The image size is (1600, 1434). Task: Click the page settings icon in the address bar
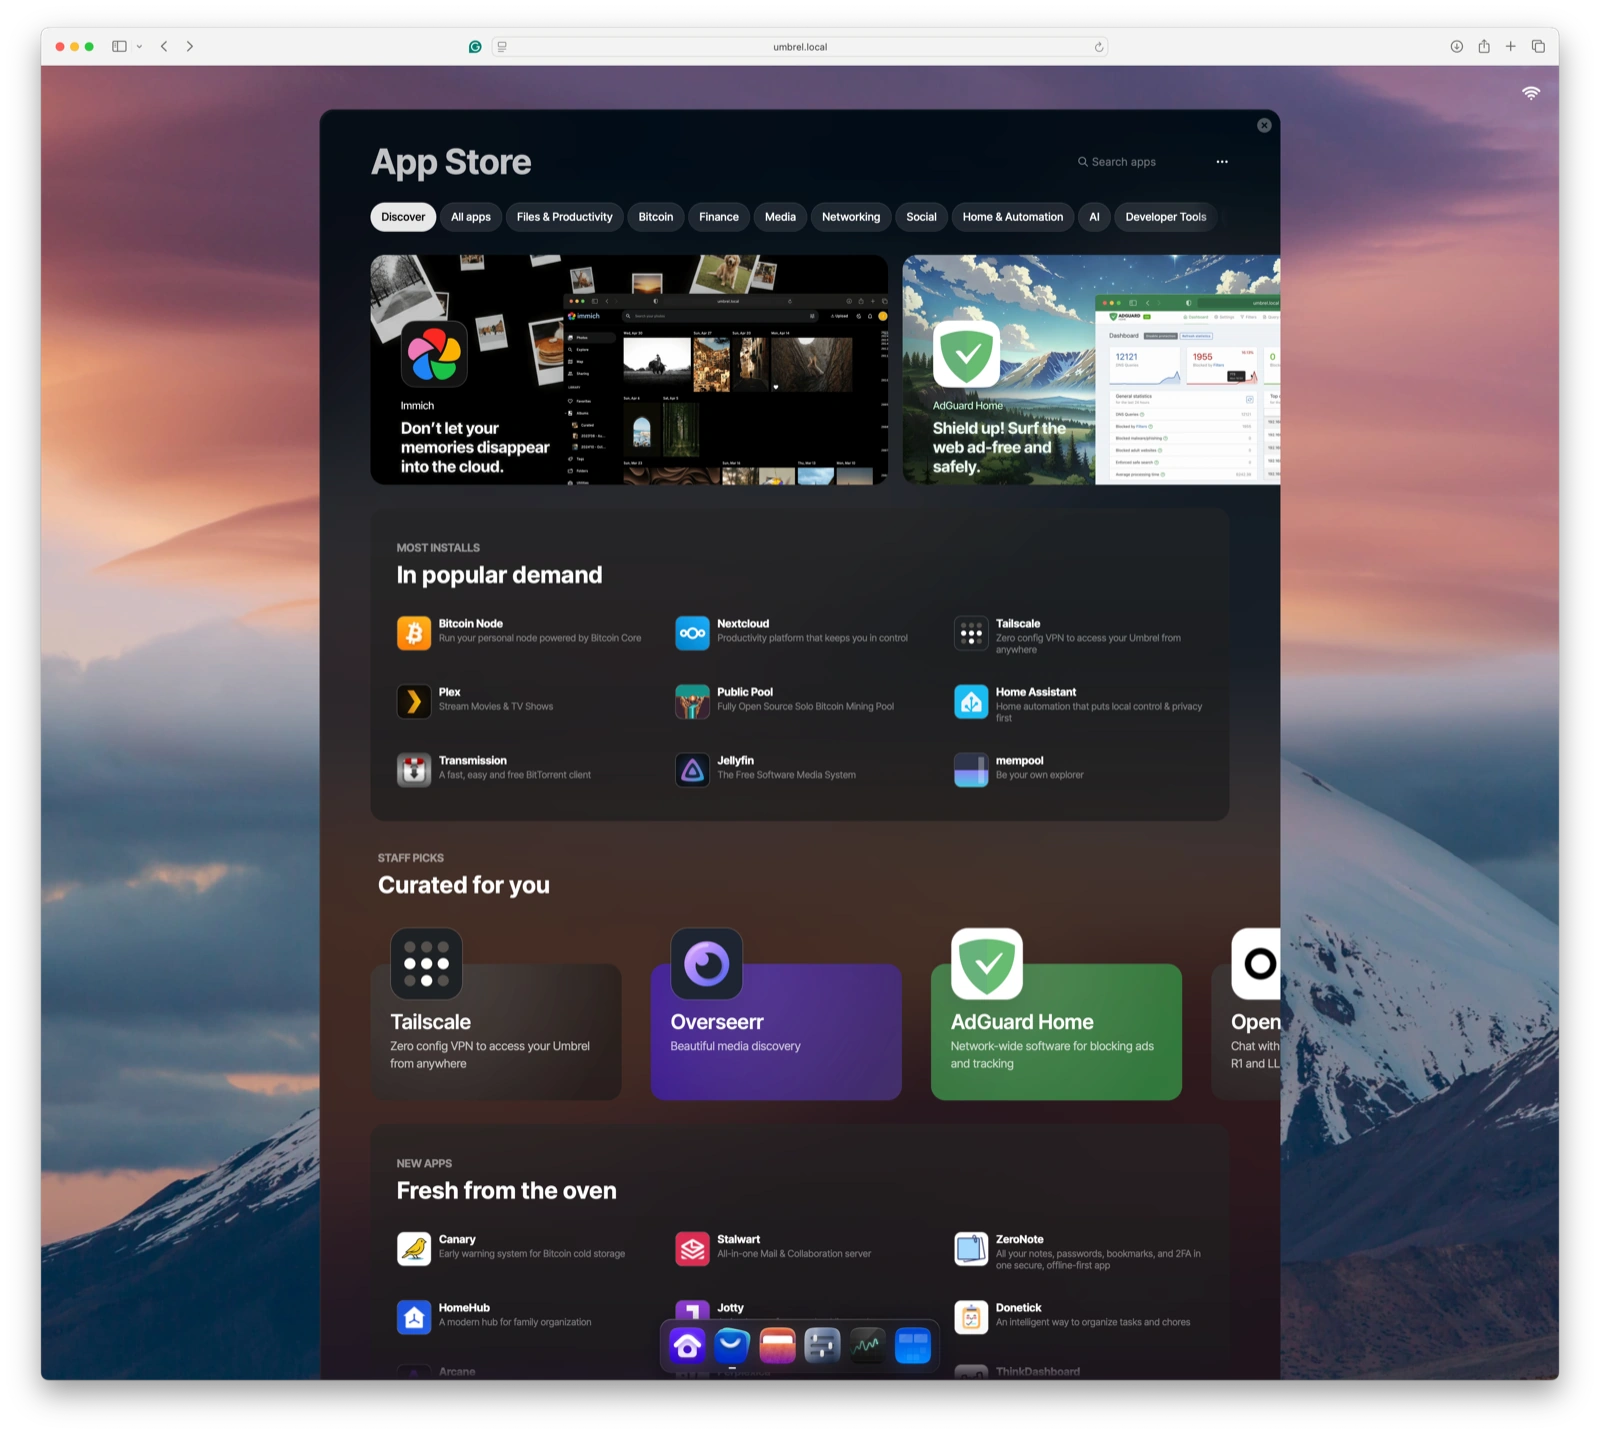pos(502,47)
